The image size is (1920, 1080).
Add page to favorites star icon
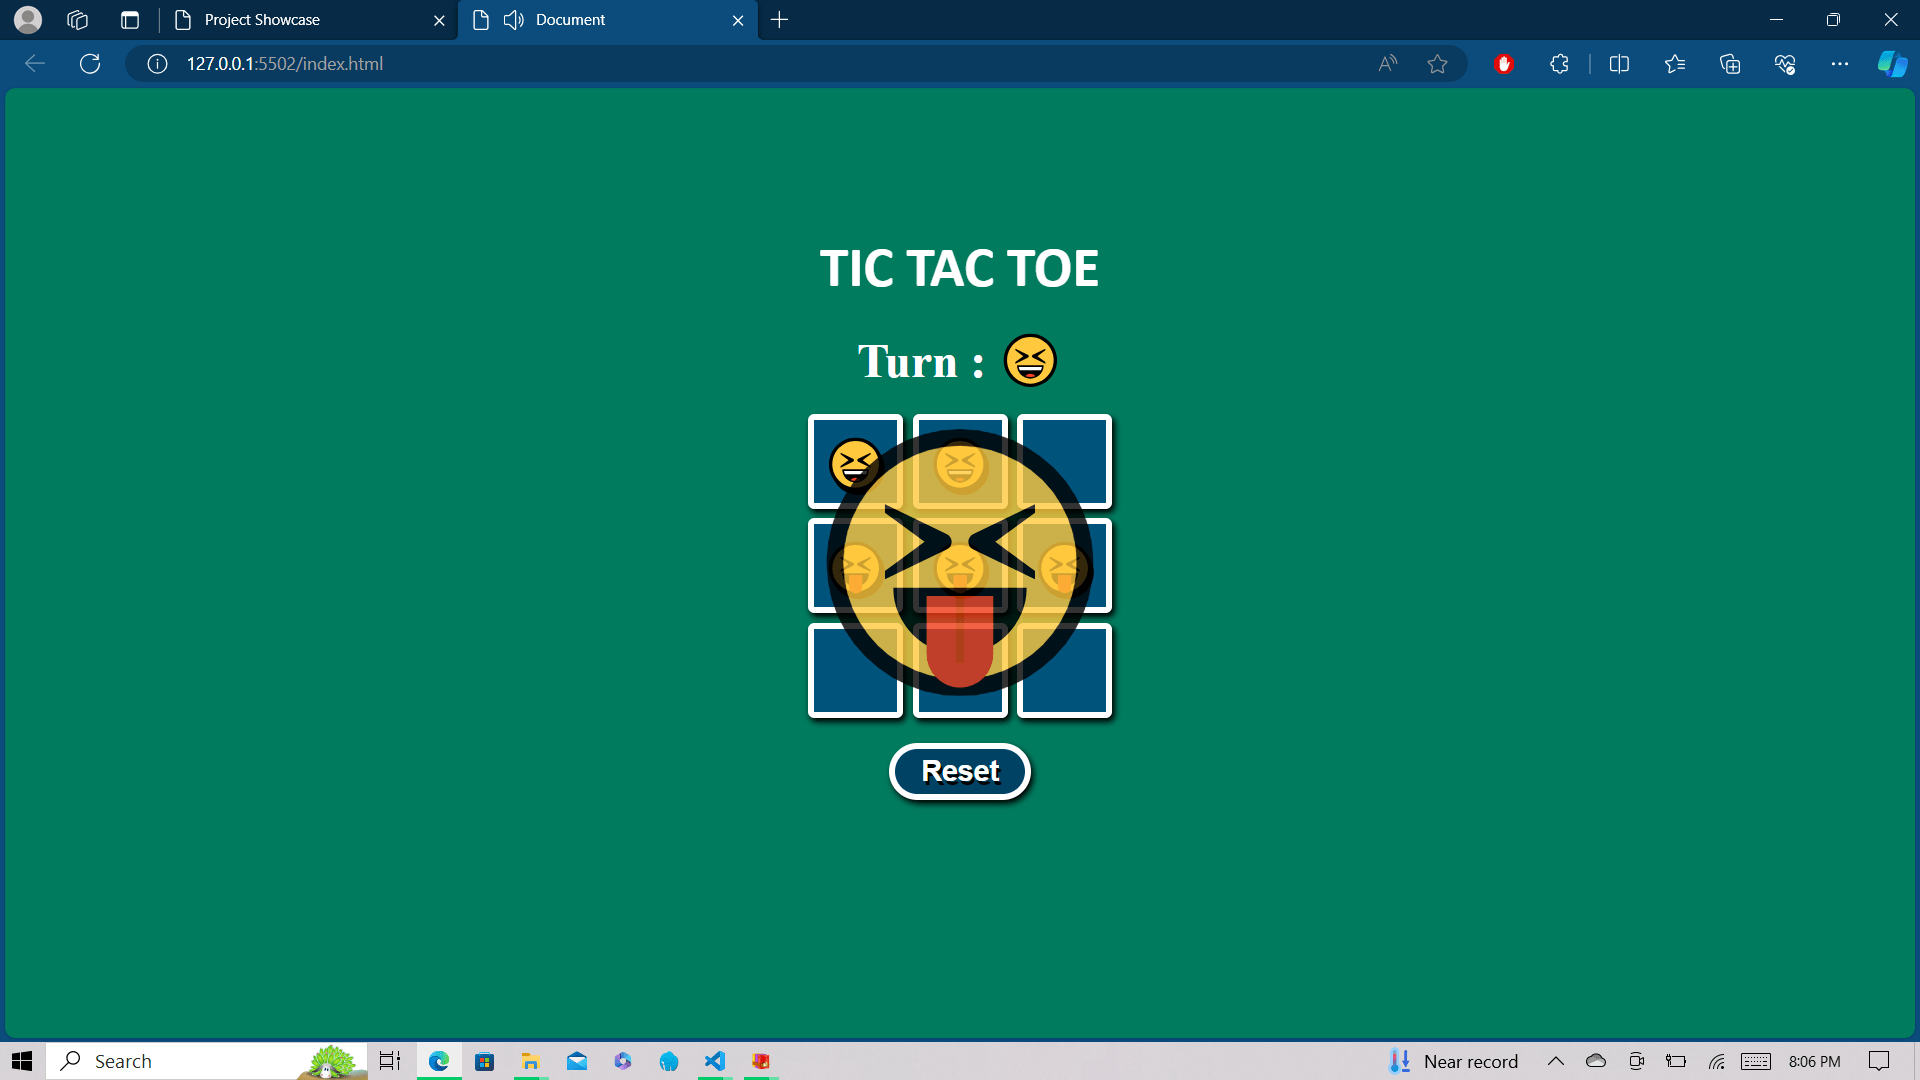1437,64
